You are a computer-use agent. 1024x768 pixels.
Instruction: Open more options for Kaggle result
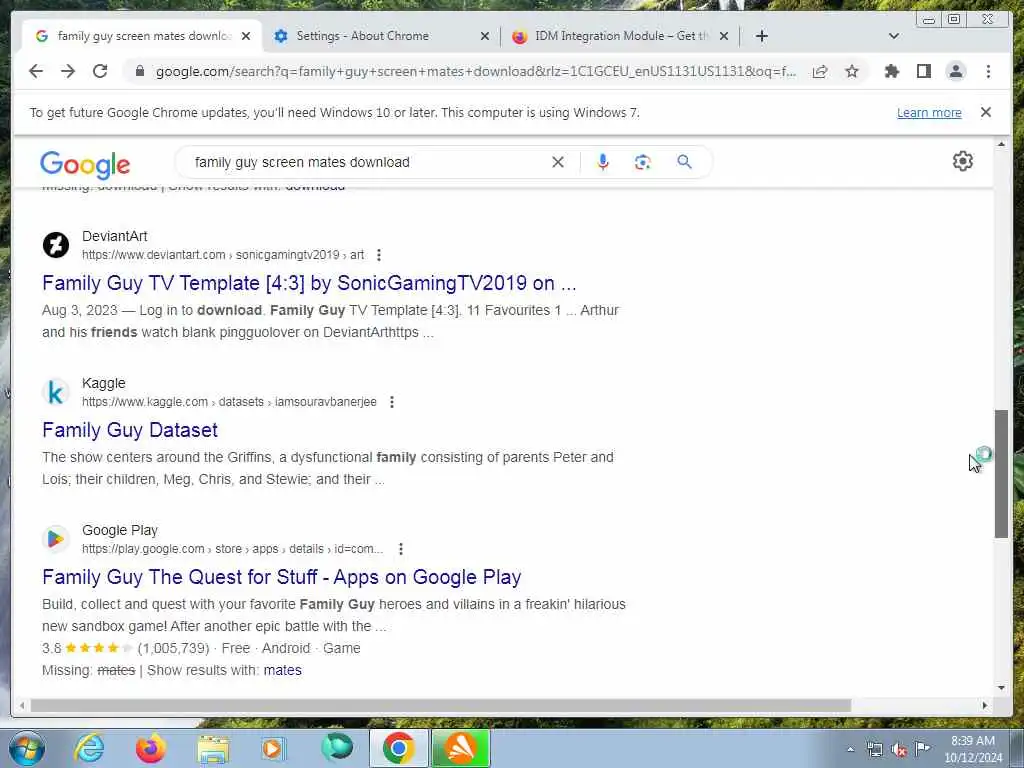point(392,402)
